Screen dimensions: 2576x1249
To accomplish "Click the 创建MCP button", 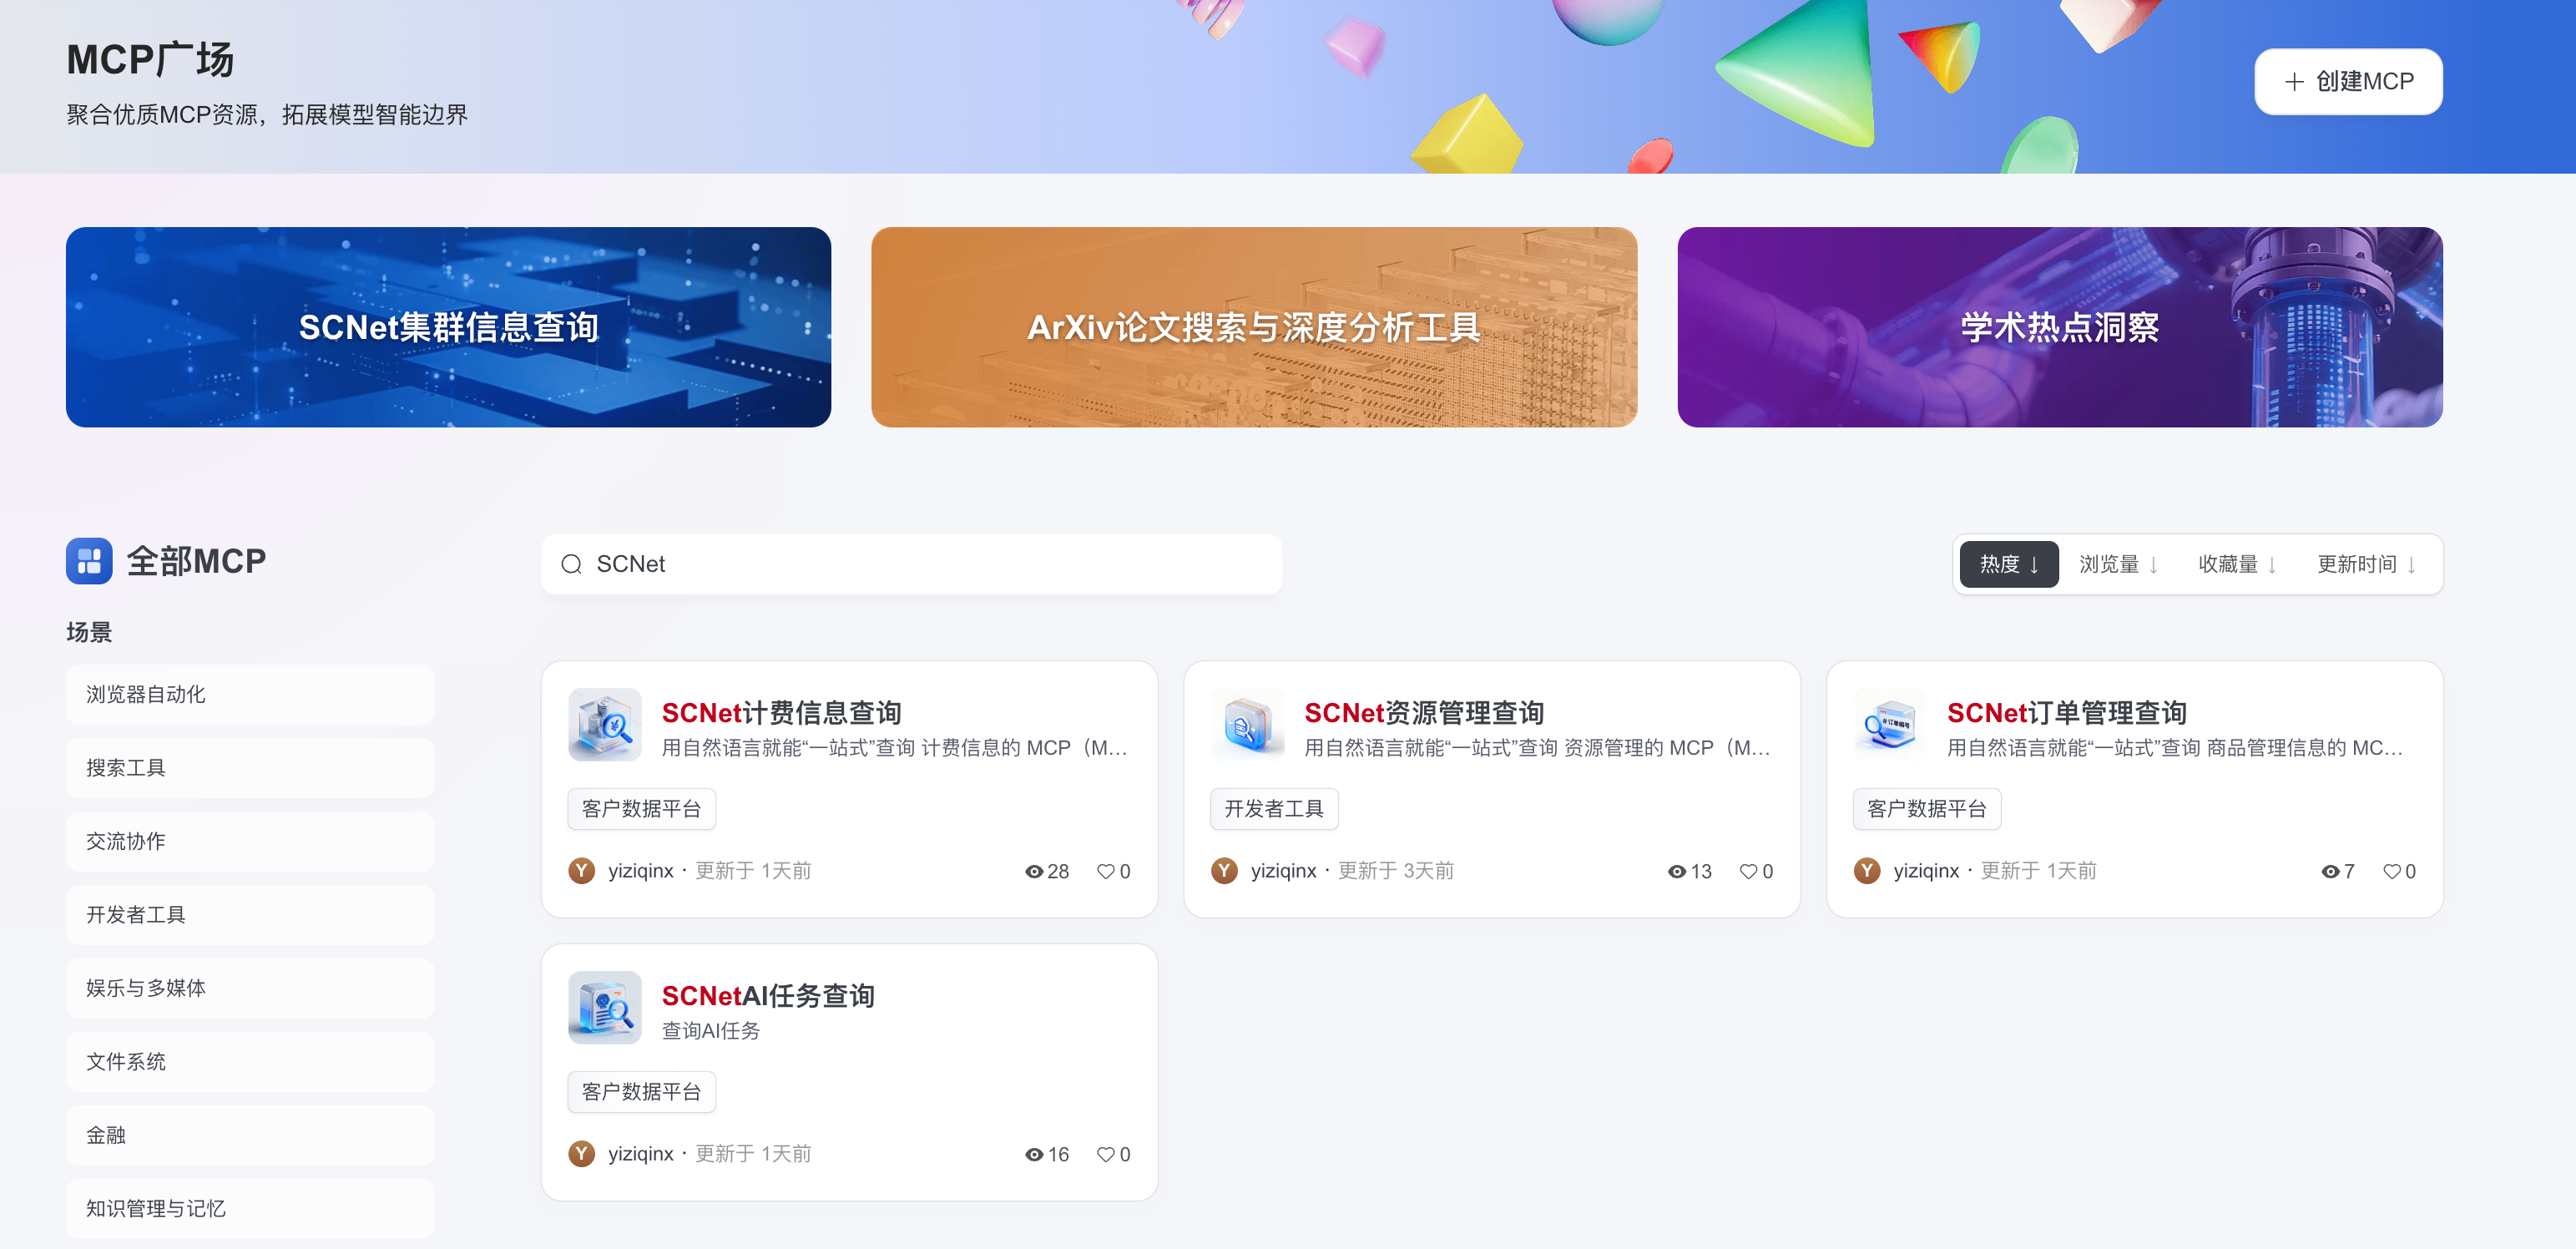I will pyautogui.click(x=2348, y=82).
